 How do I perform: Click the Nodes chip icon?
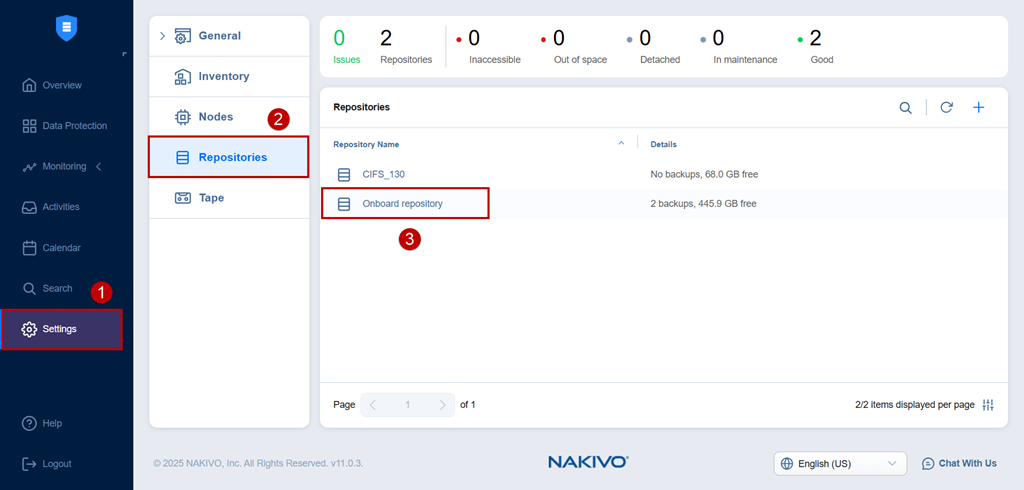[183, 117]
